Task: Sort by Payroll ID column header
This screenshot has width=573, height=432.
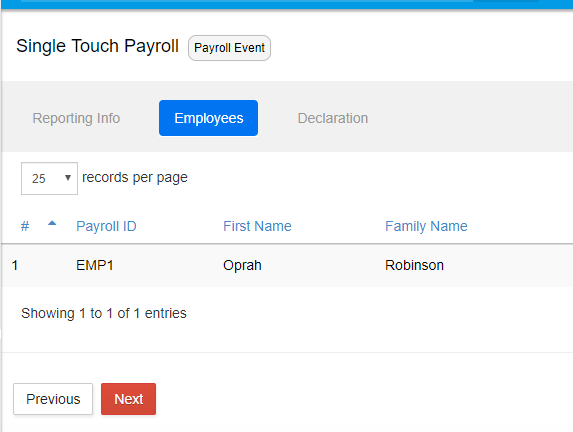Action: (x=106, y=226)
